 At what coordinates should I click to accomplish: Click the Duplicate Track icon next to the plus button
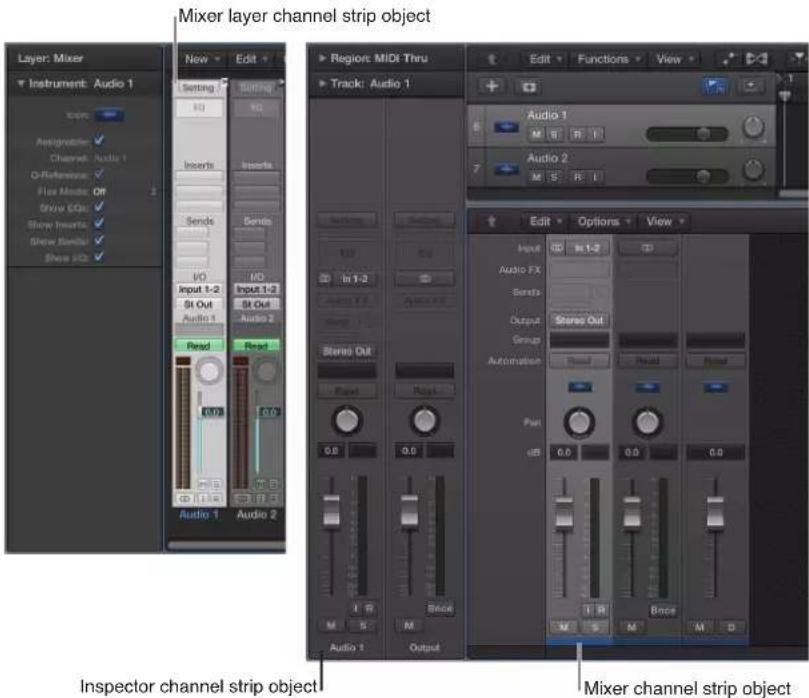coord(529,87)
